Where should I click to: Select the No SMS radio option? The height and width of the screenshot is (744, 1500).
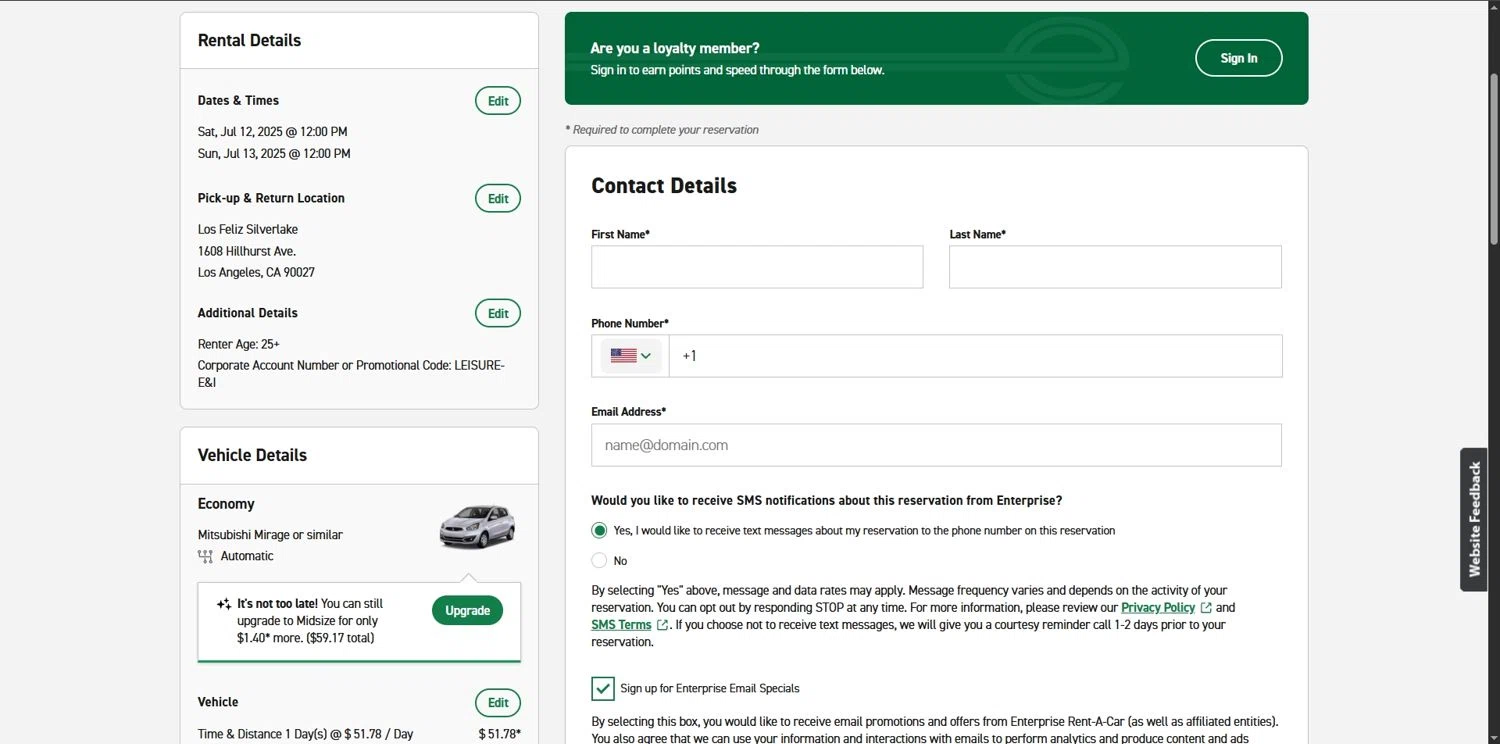click(x=599, y=560)
